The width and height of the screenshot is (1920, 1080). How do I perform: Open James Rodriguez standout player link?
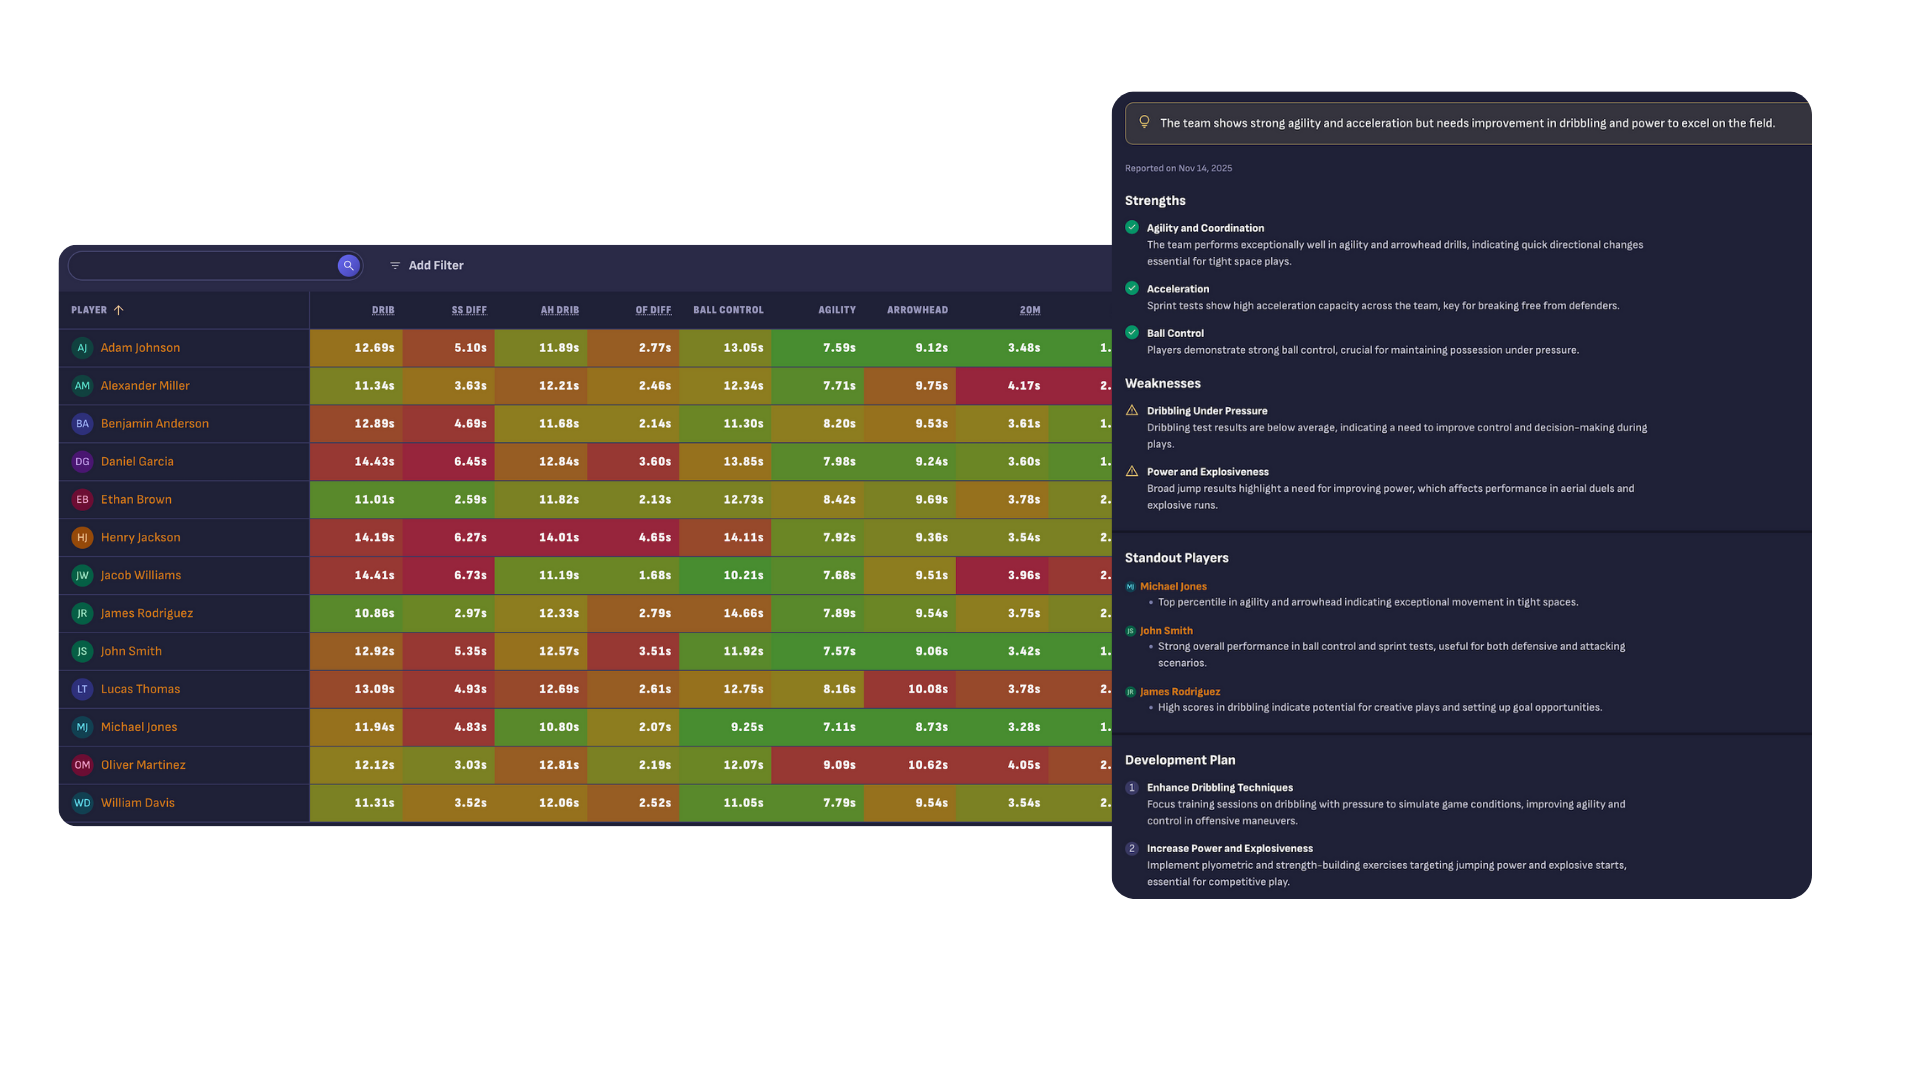point(1180,692)
